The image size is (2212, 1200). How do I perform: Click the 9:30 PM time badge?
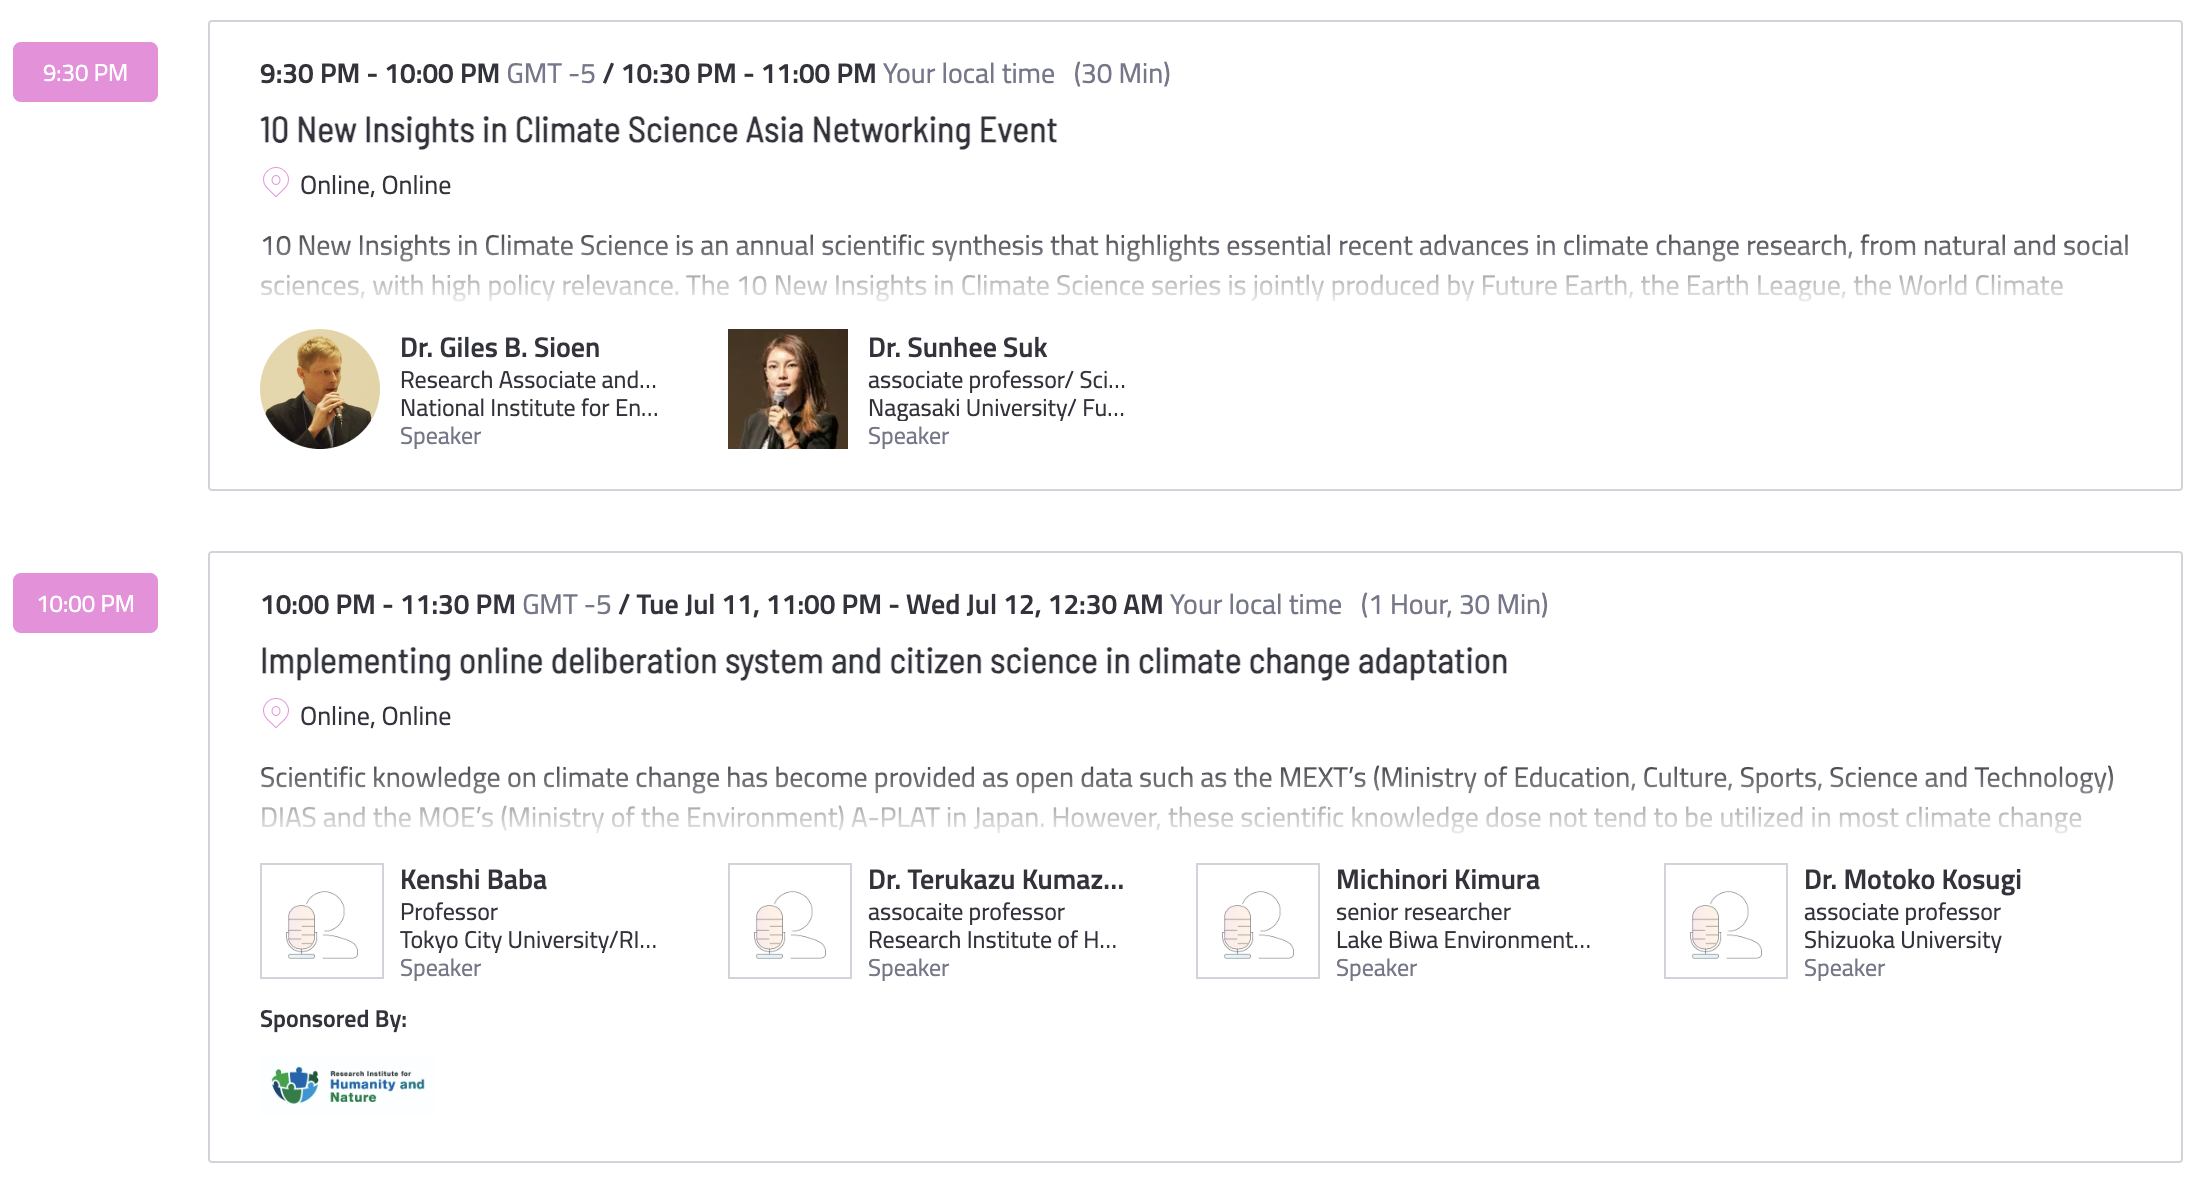pyautogui.click(x=85, y=72)
